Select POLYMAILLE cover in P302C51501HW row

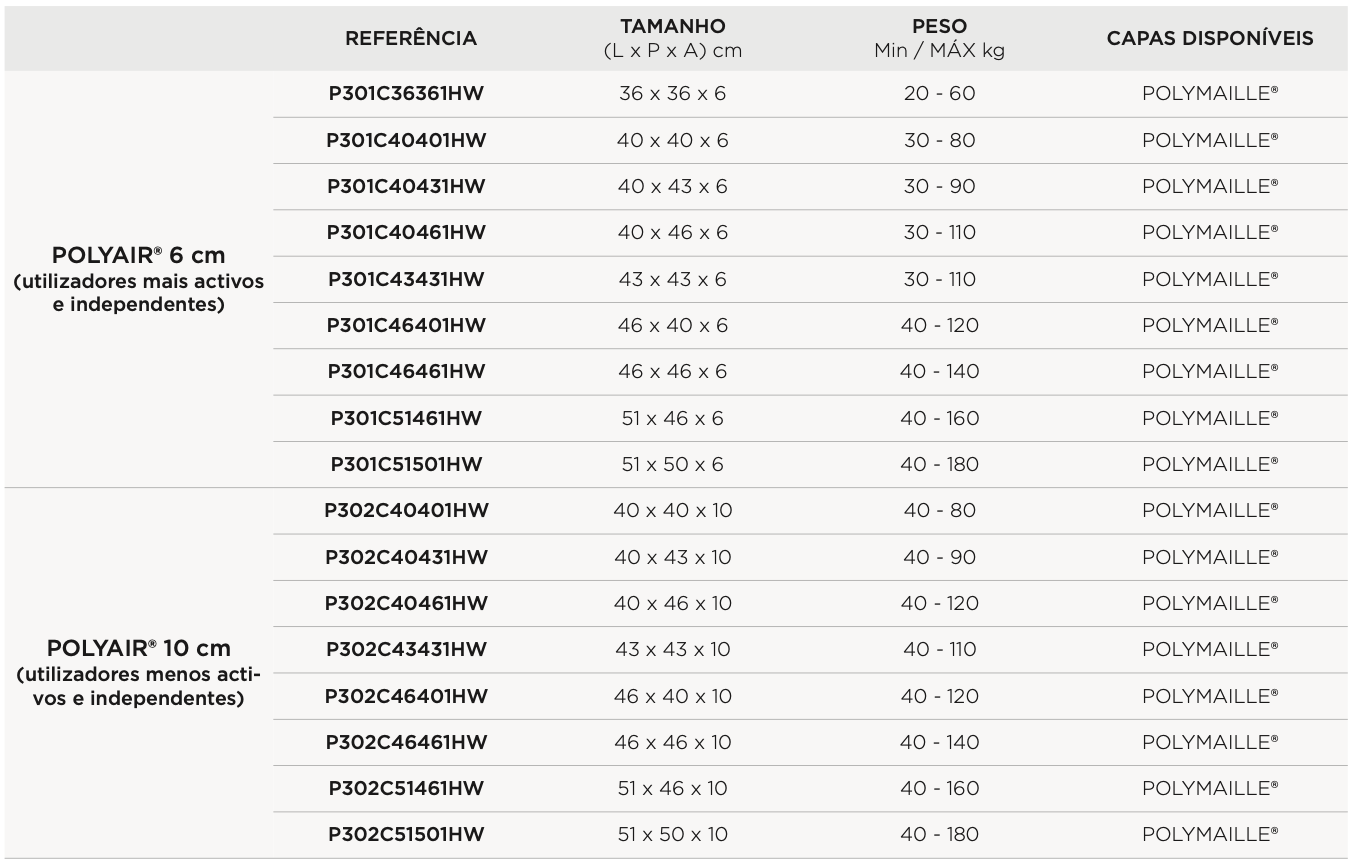click(1210, 835)
